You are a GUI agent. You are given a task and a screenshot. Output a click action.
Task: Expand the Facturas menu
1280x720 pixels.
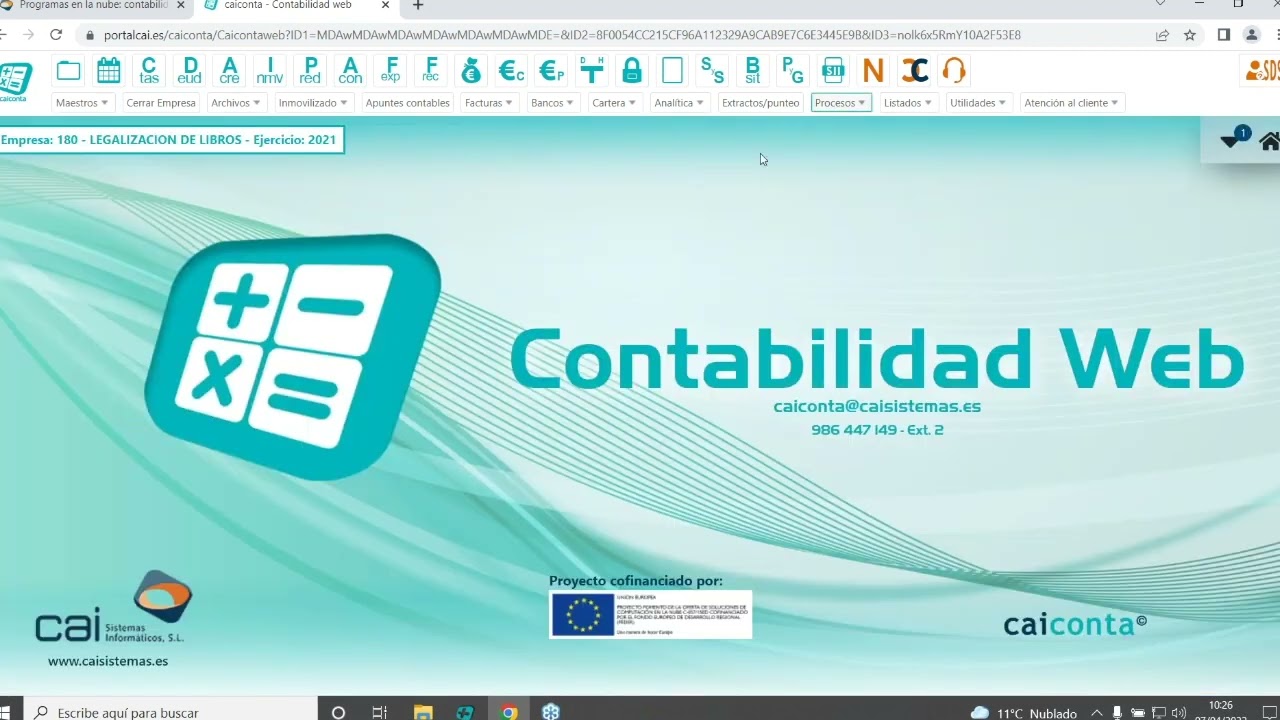(489, 103)
